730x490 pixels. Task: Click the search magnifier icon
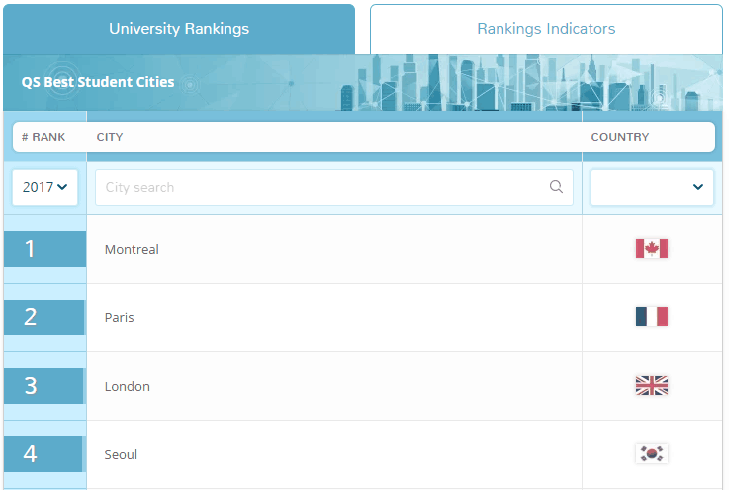pos(556,187)
